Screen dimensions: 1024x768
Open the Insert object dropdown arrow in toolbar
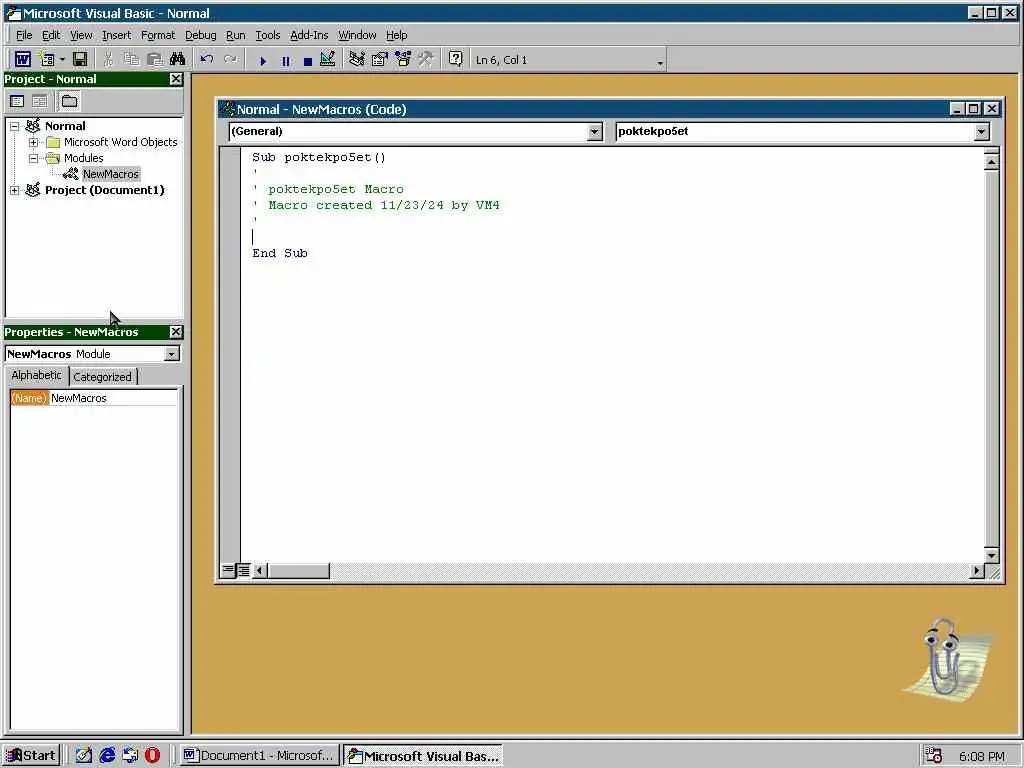tap(62, 59)
